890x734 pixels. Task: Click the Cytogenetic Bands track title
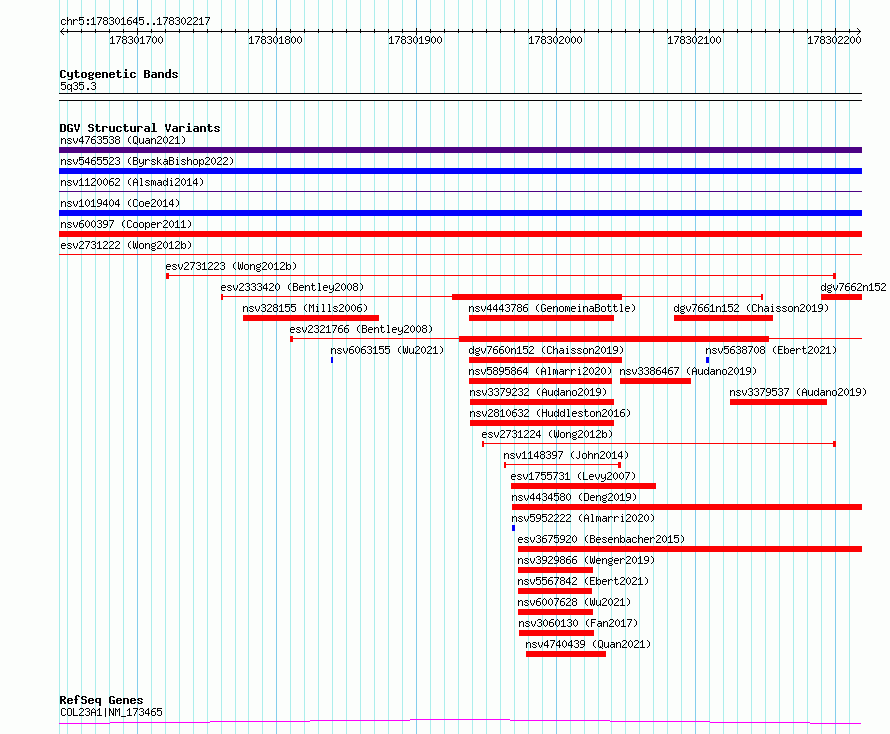119,74
